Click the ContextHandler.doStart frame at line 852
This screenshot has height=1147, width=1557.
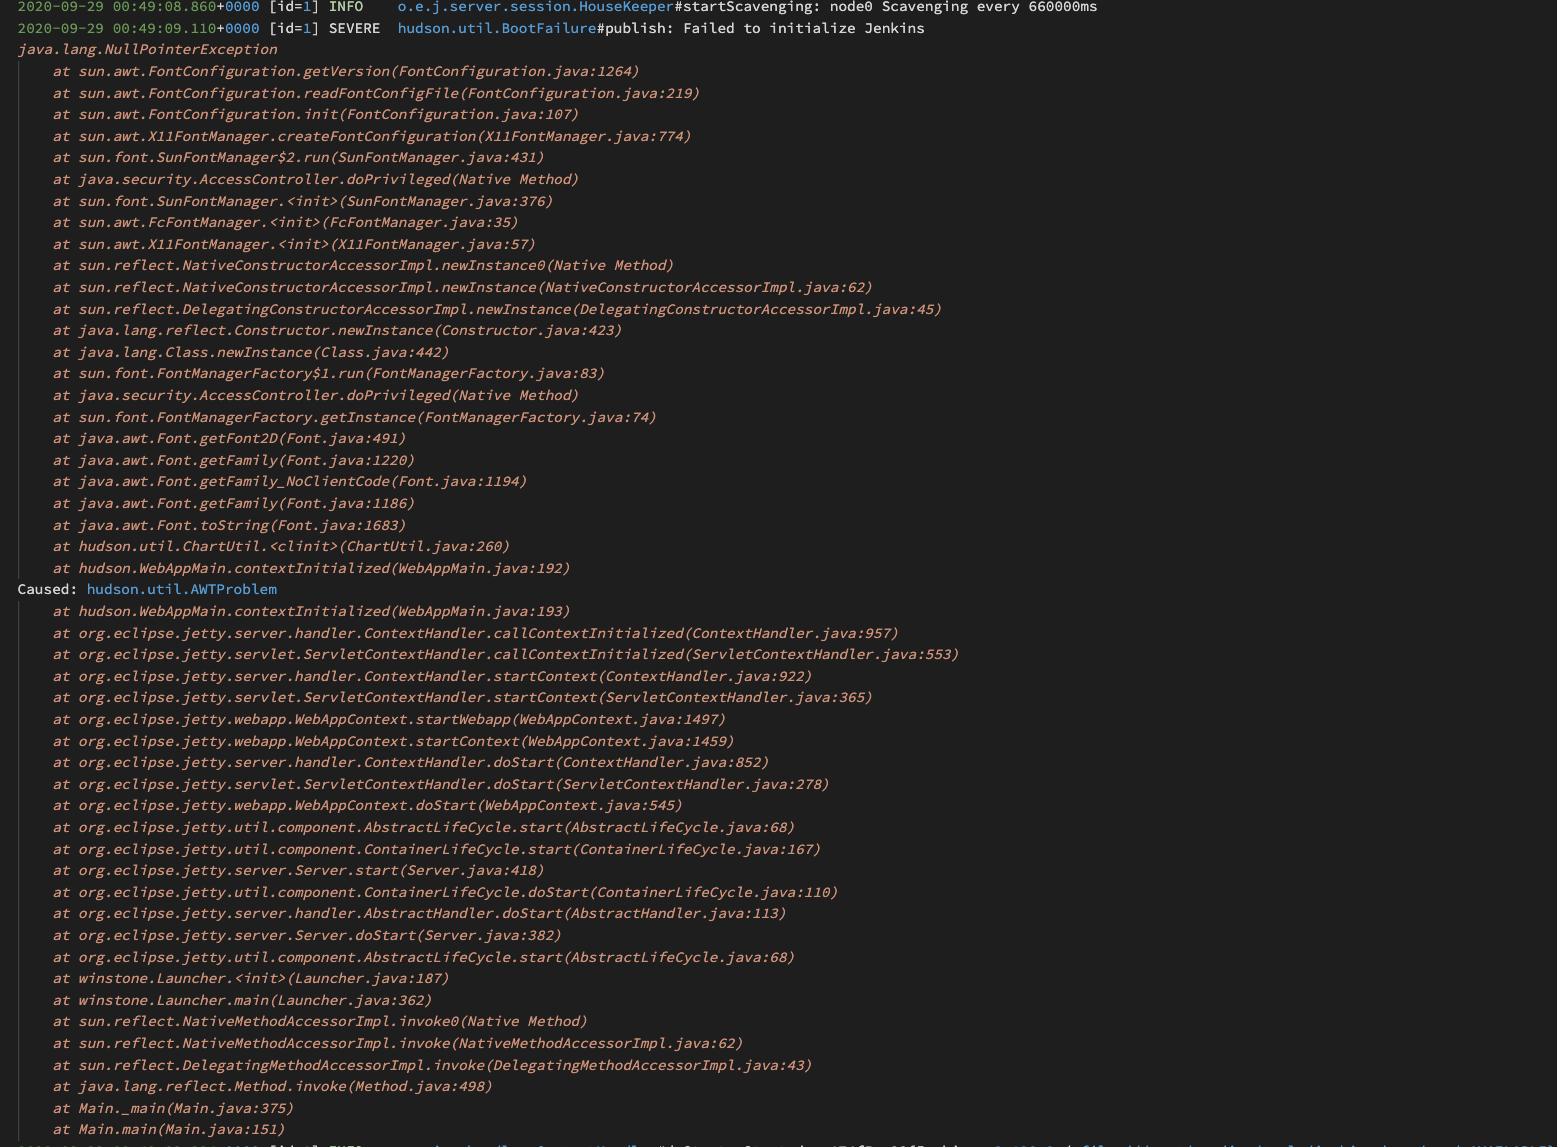pyautogui.click(x=411, y=762)
